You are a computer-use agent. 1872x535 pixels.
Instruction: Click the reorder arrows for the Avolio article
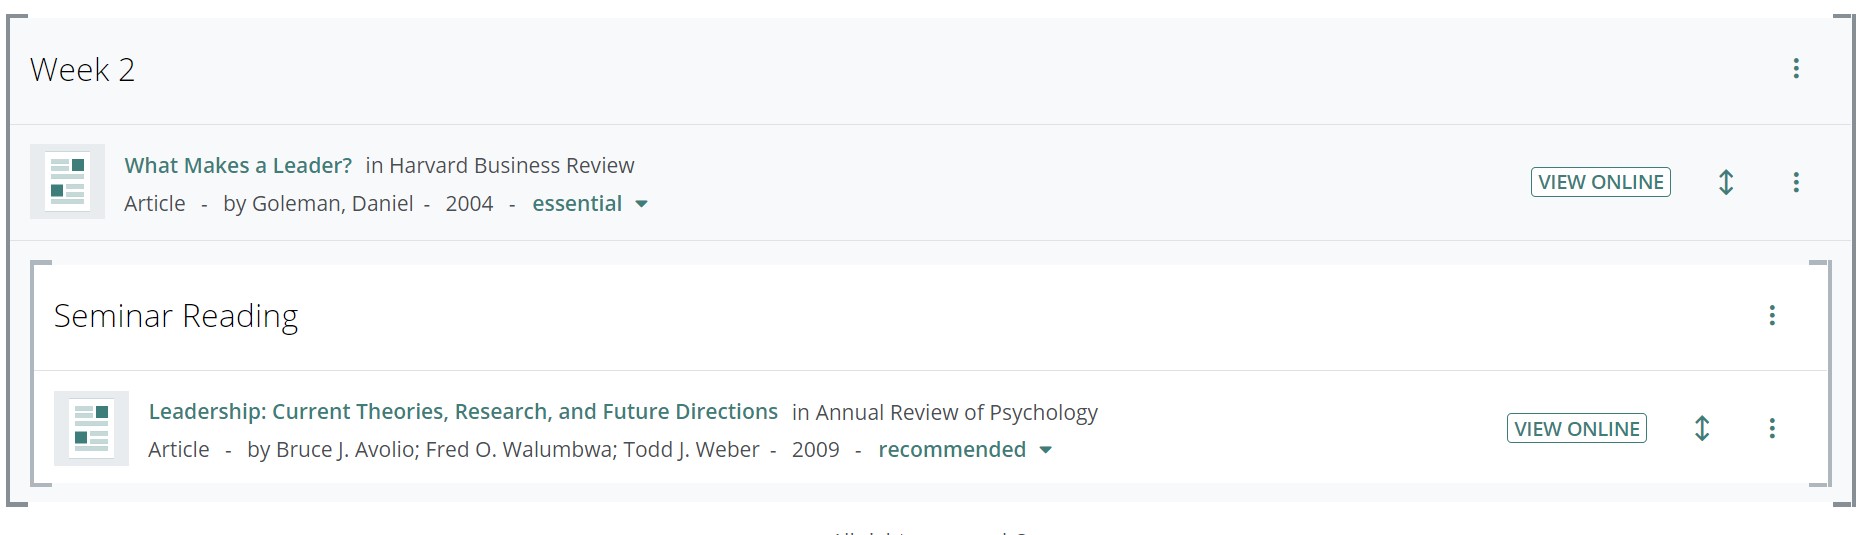(x=1702, y=428)
